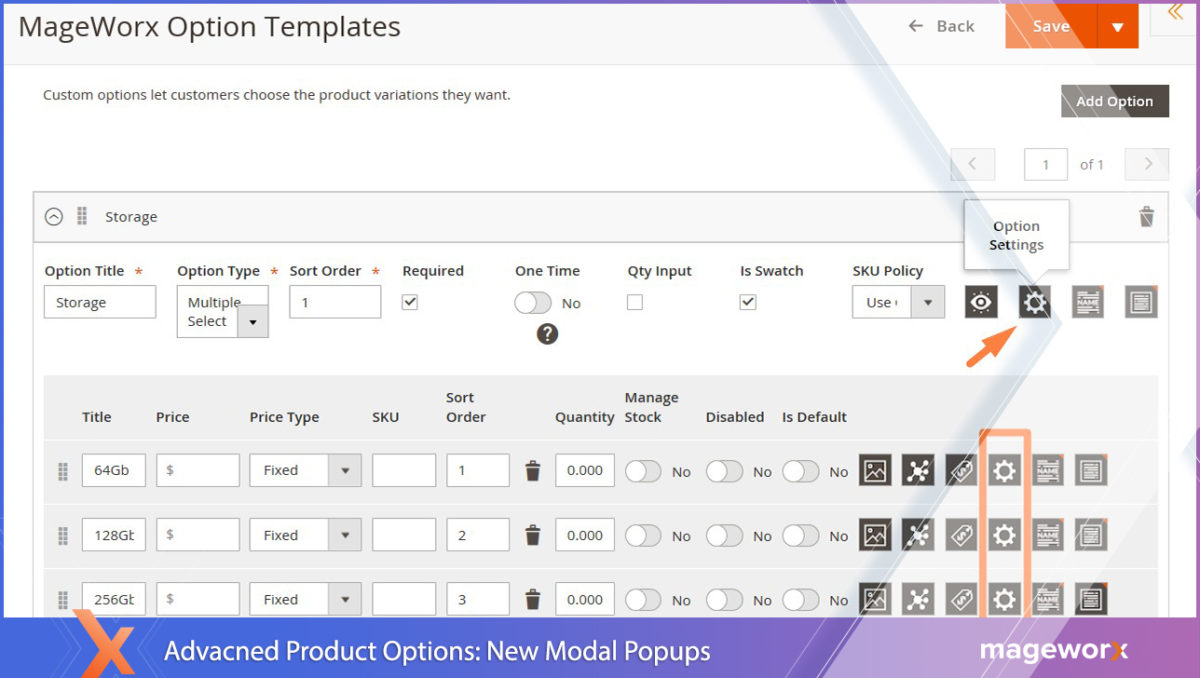
Task: Toggle the One Time switch
Action: 533,303
